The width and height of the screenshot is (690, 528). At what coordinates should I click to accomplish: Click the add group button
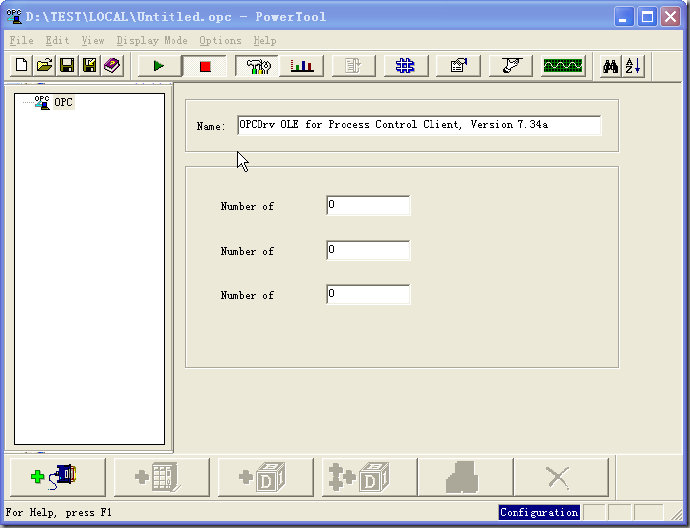[x=161, y=477]
